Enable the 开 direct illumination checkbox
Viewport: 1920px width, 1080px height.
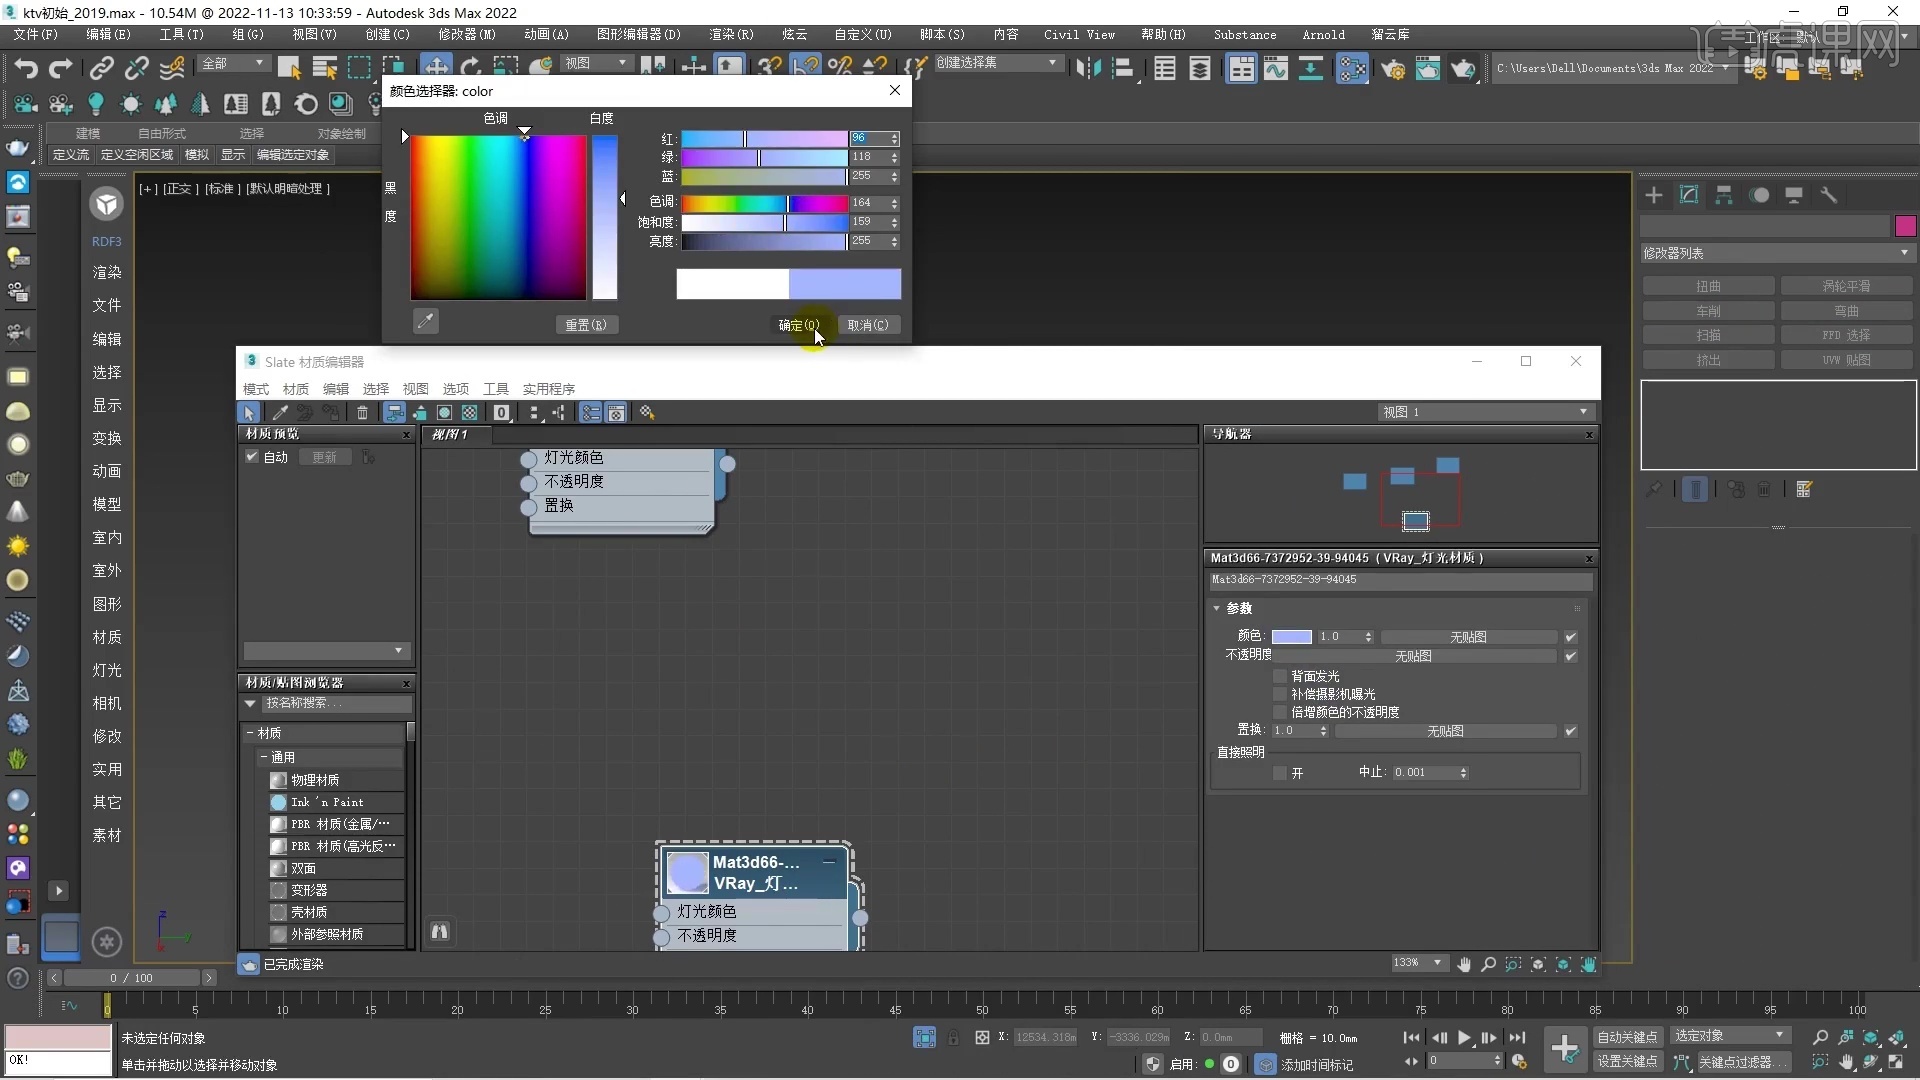click(x=1279, y=773)
